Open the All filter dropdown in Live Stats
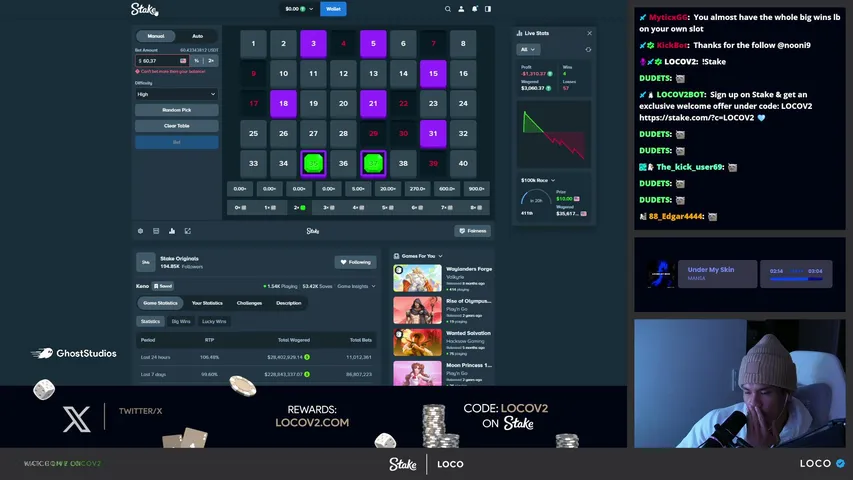Viewport: 853px width, 480px height. pos(528,50)
